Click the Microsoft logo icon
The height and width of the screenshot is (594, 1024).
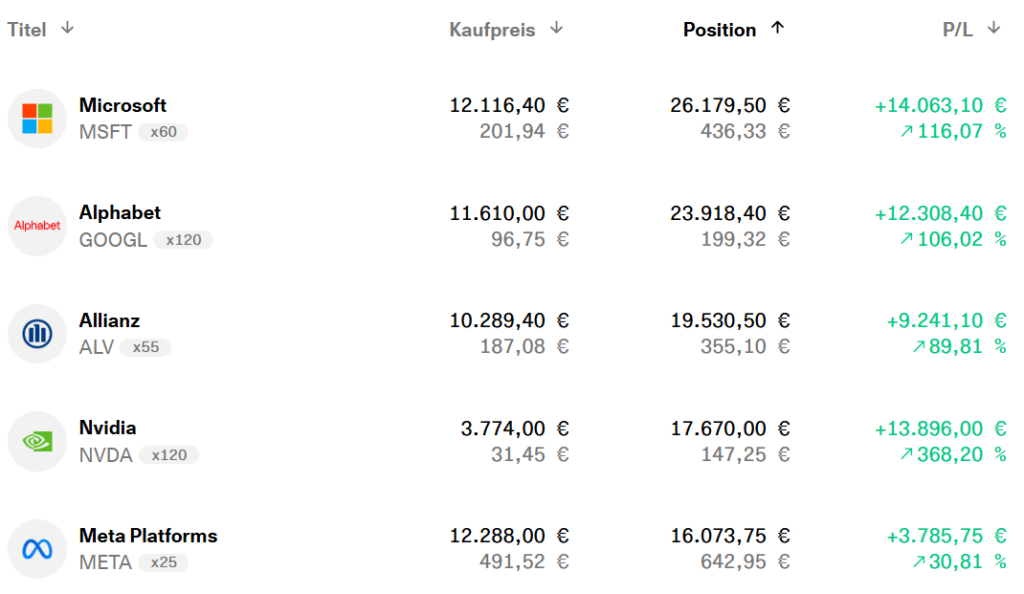(37, 118)
